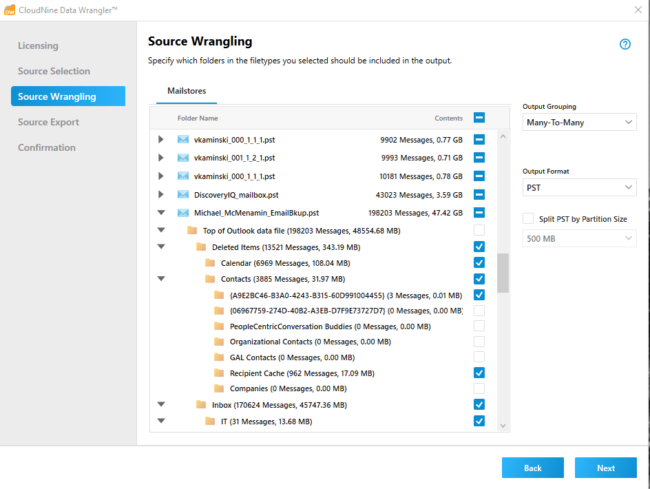Click the Next button
Viewport: 650px width, 489px height.
pos(605,467)
